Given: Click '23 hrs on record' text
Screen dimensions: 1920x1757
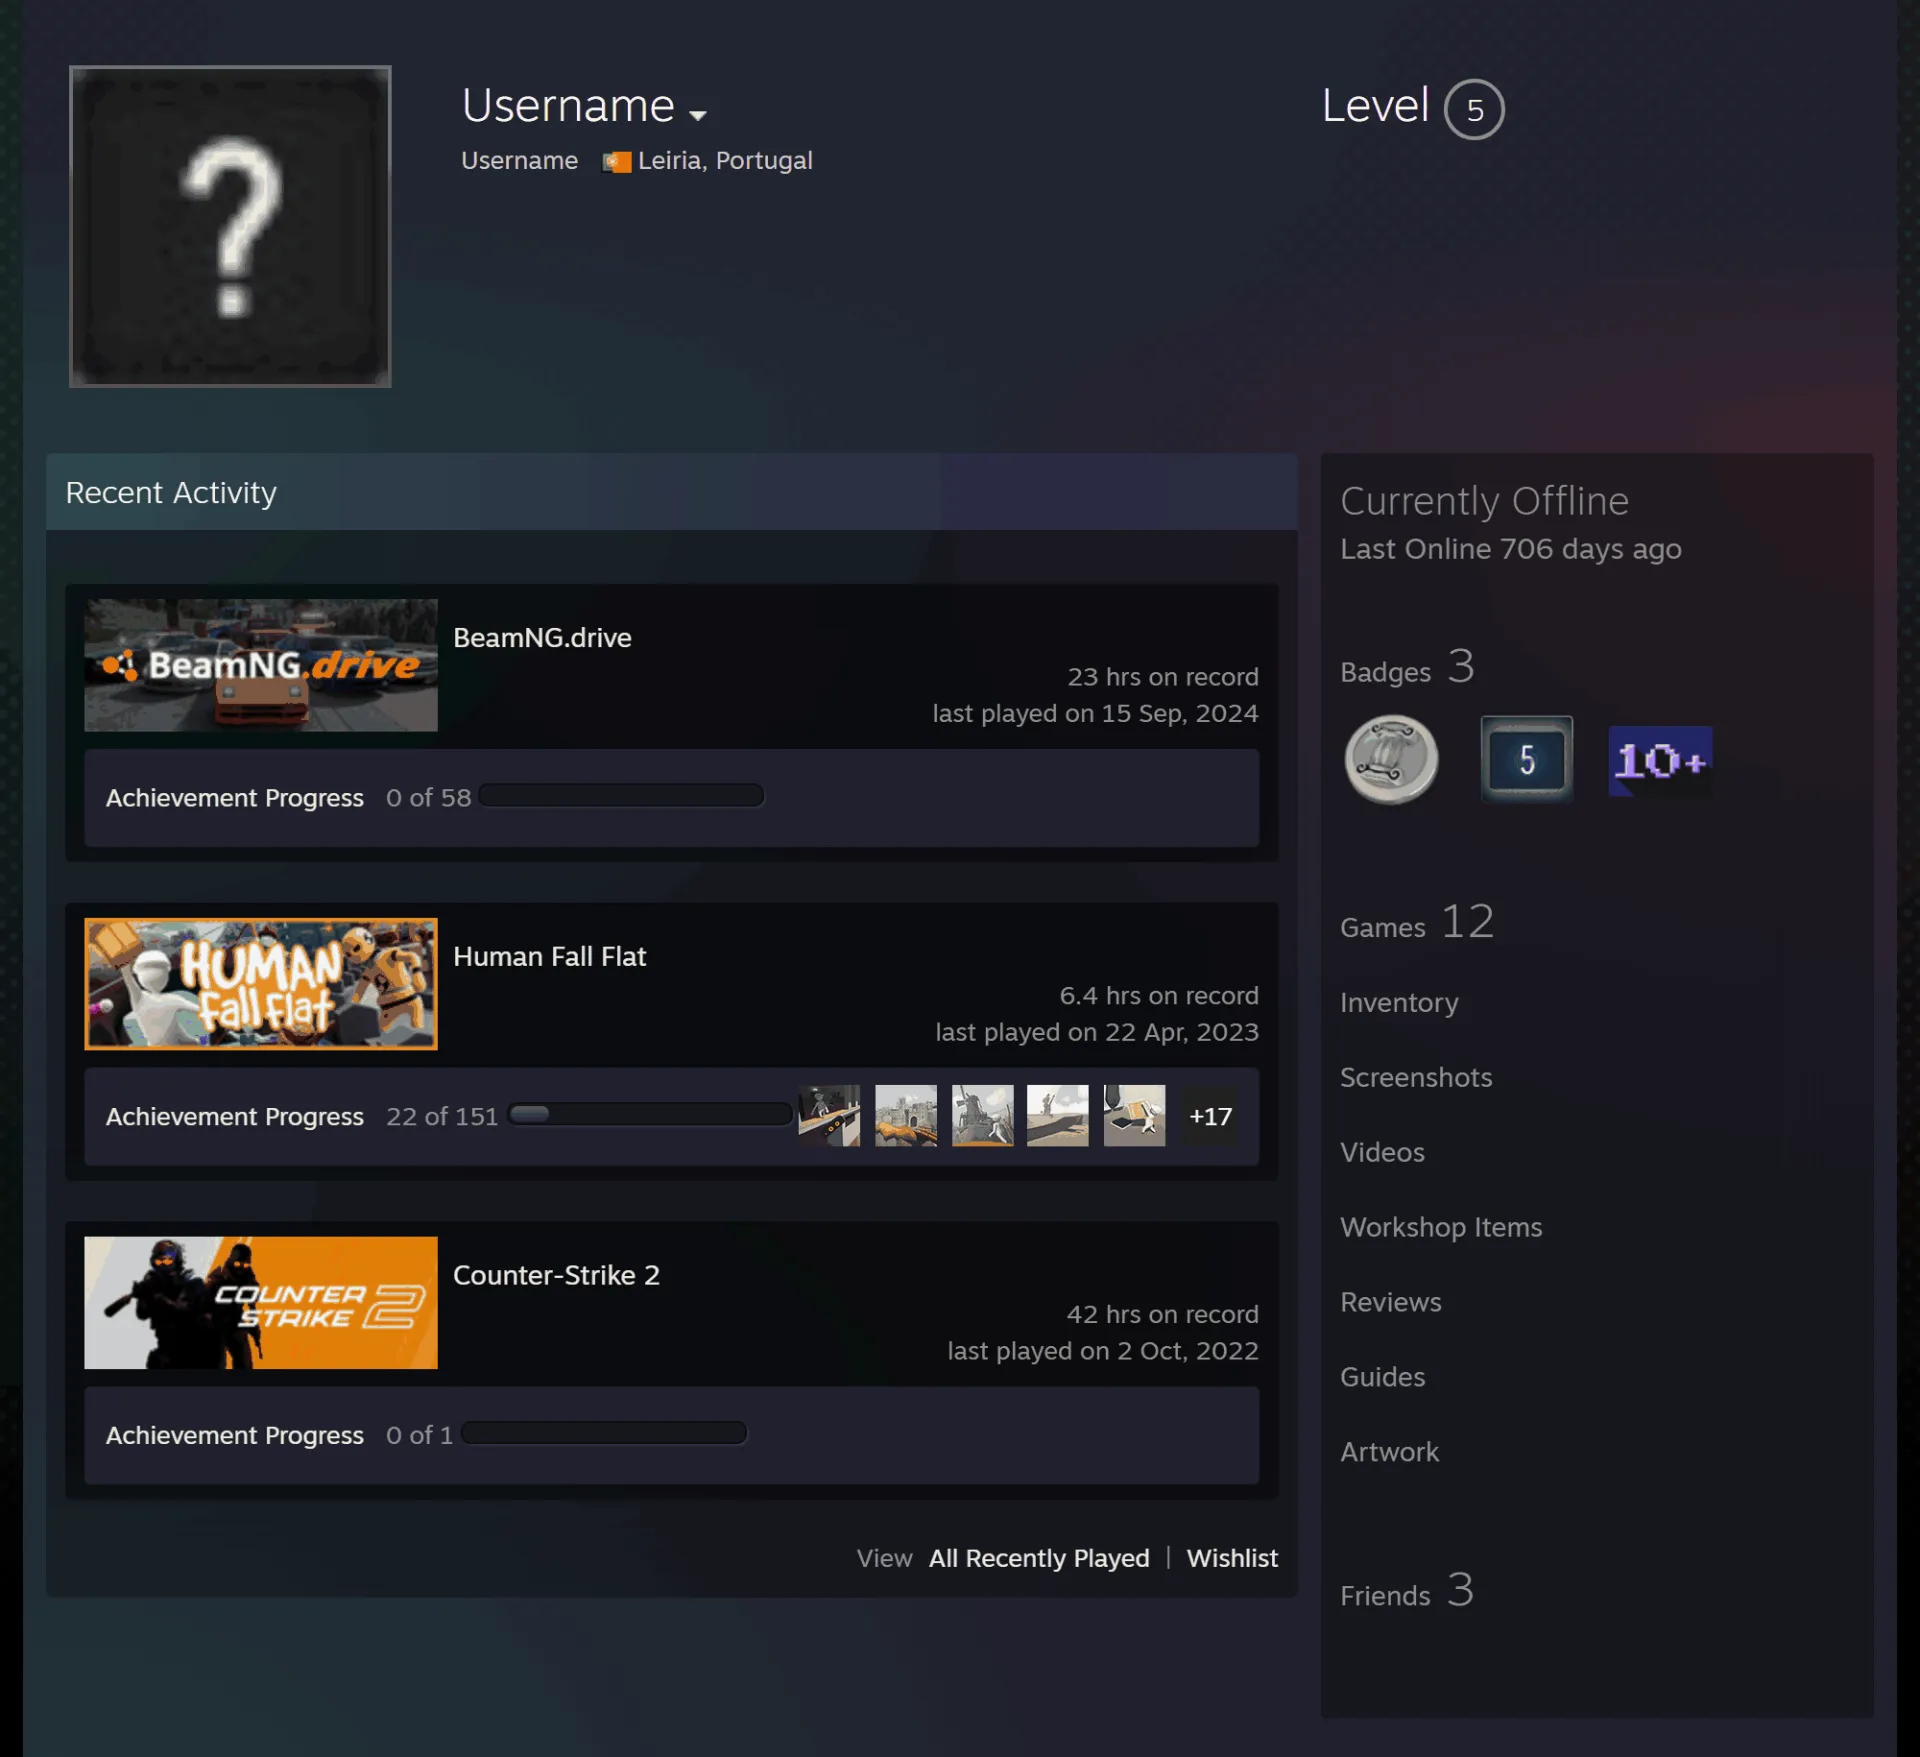Looking at the screenshot, I should tap(1163, 677).
